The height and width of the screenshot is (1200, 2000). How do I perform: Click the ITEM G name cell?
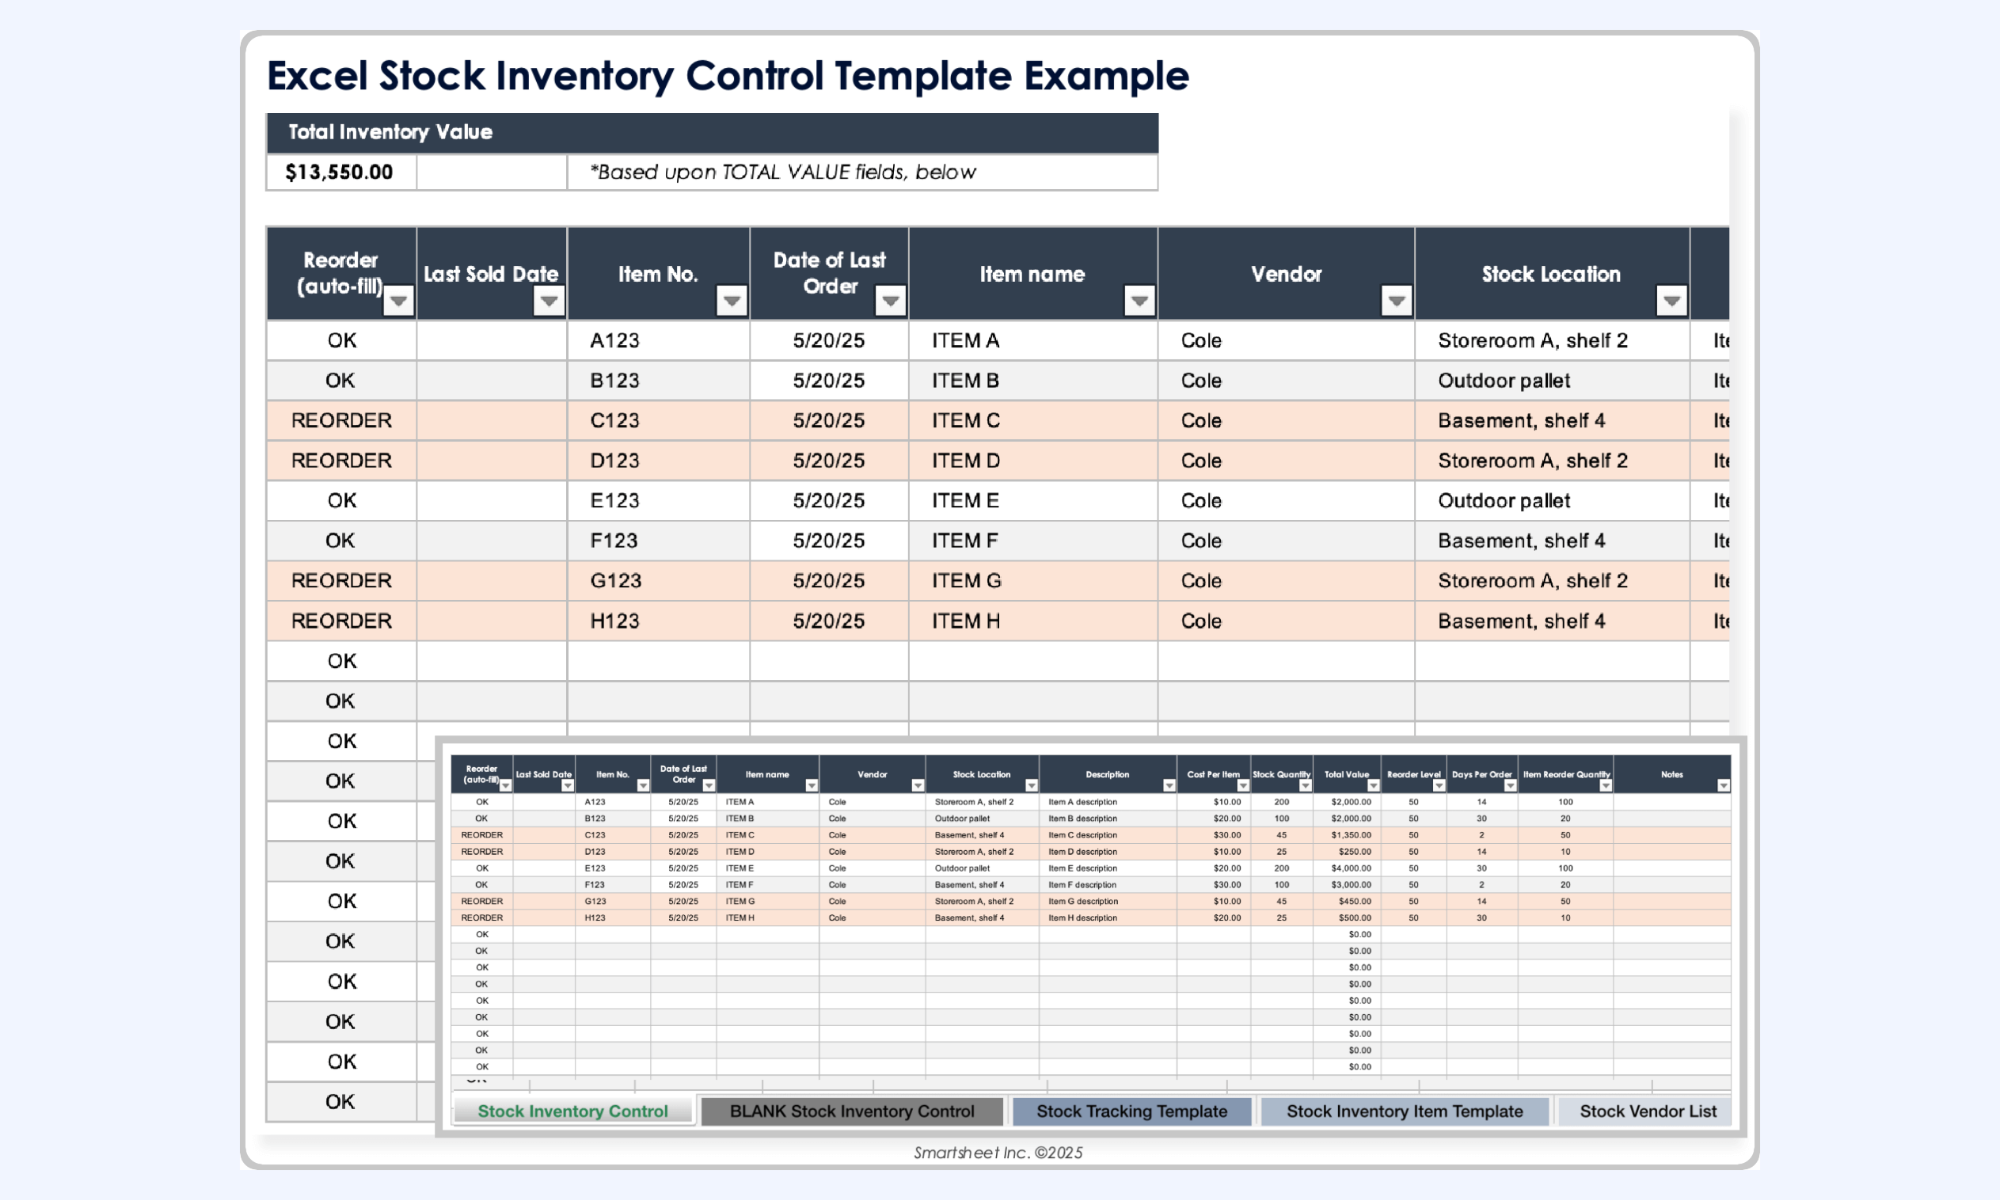[1033, 580]
